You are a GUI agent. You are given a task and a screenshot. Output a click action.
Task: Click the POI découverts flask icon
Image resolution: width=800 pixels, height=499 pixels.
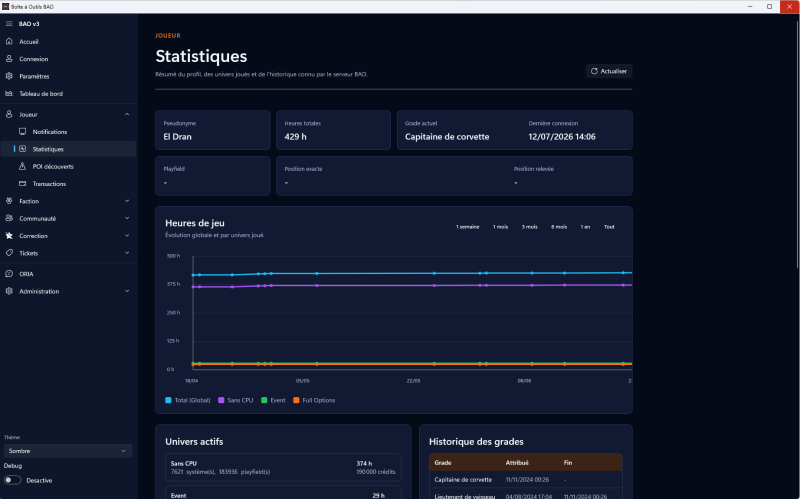(x=22, y=166)
